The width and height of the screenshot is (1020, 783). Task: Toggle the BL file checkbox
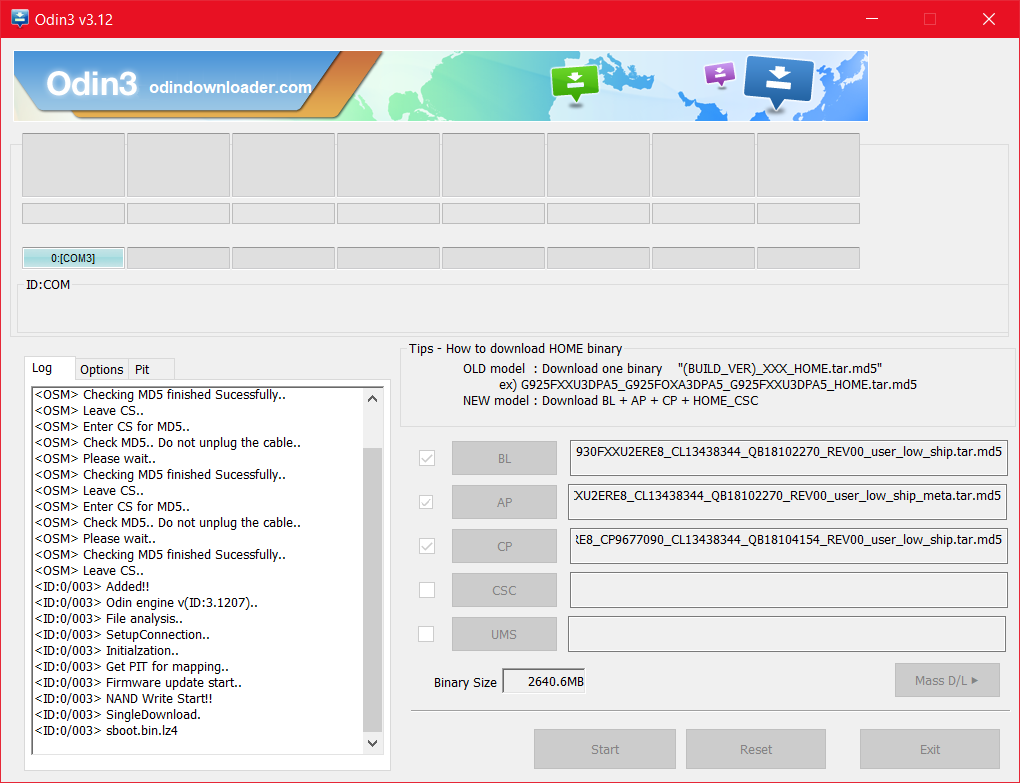(x=427, y=458)
